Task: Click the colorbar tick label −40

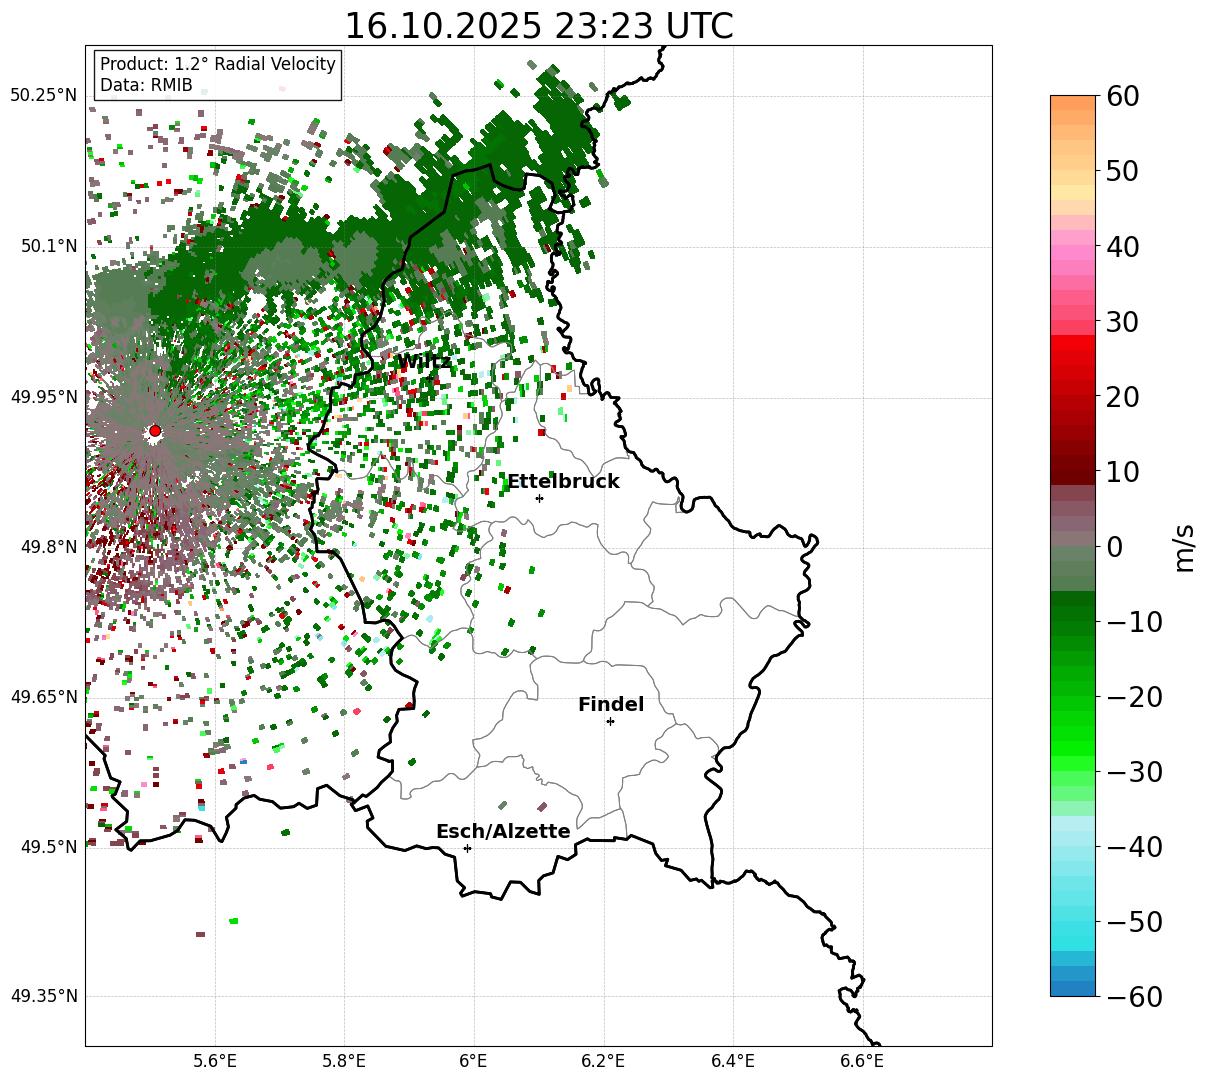Action: [1134, 847]
